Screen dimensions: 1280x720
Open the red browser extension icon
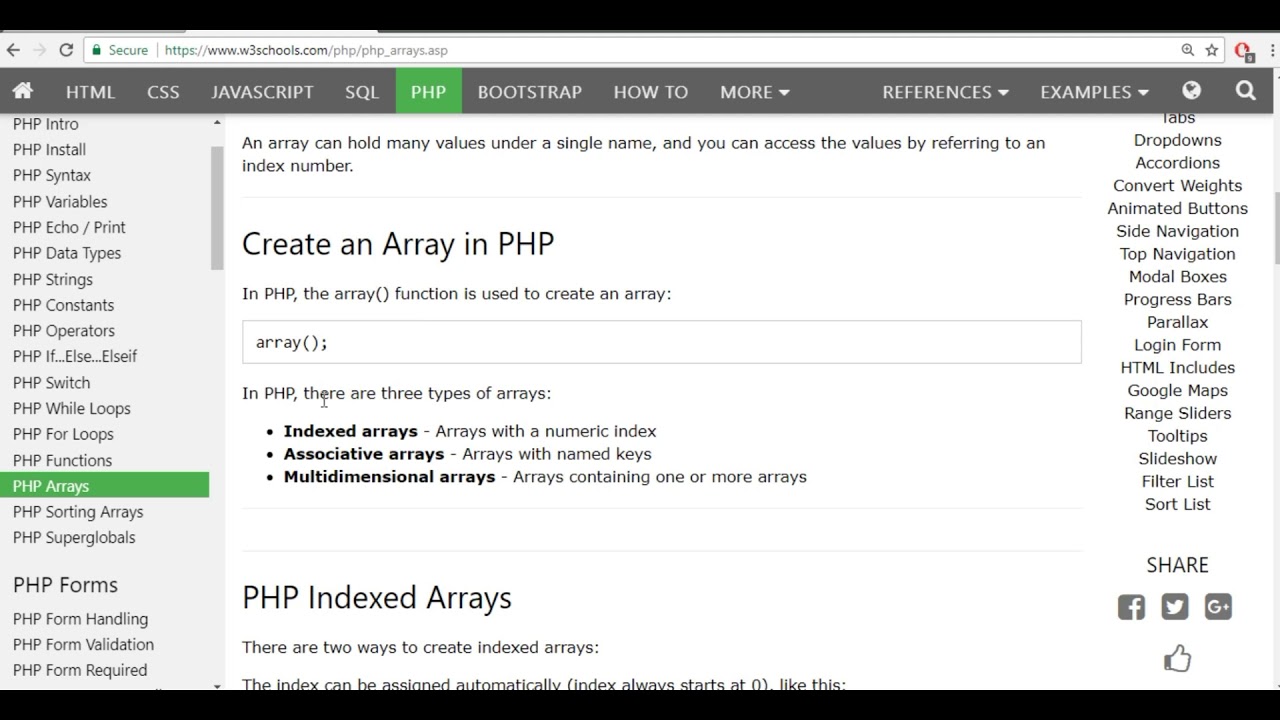pos(1244,51)
